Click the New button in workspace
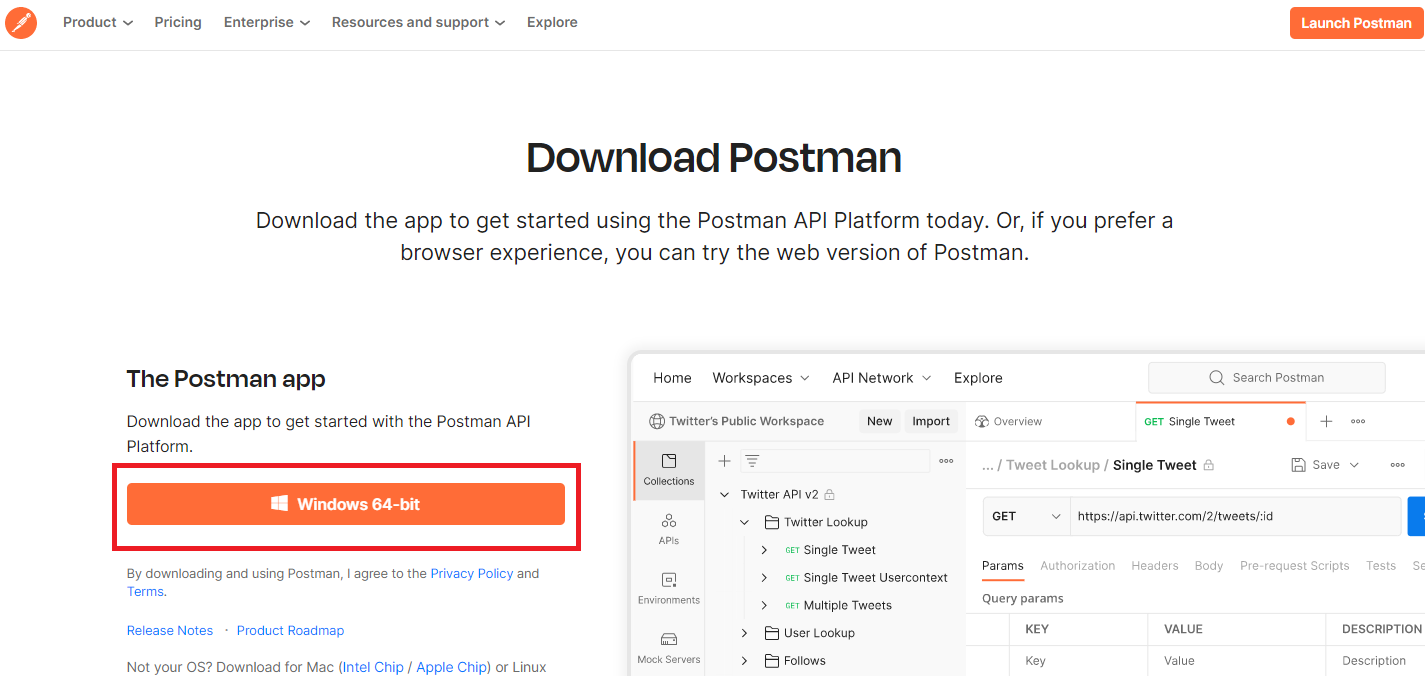 880,421
